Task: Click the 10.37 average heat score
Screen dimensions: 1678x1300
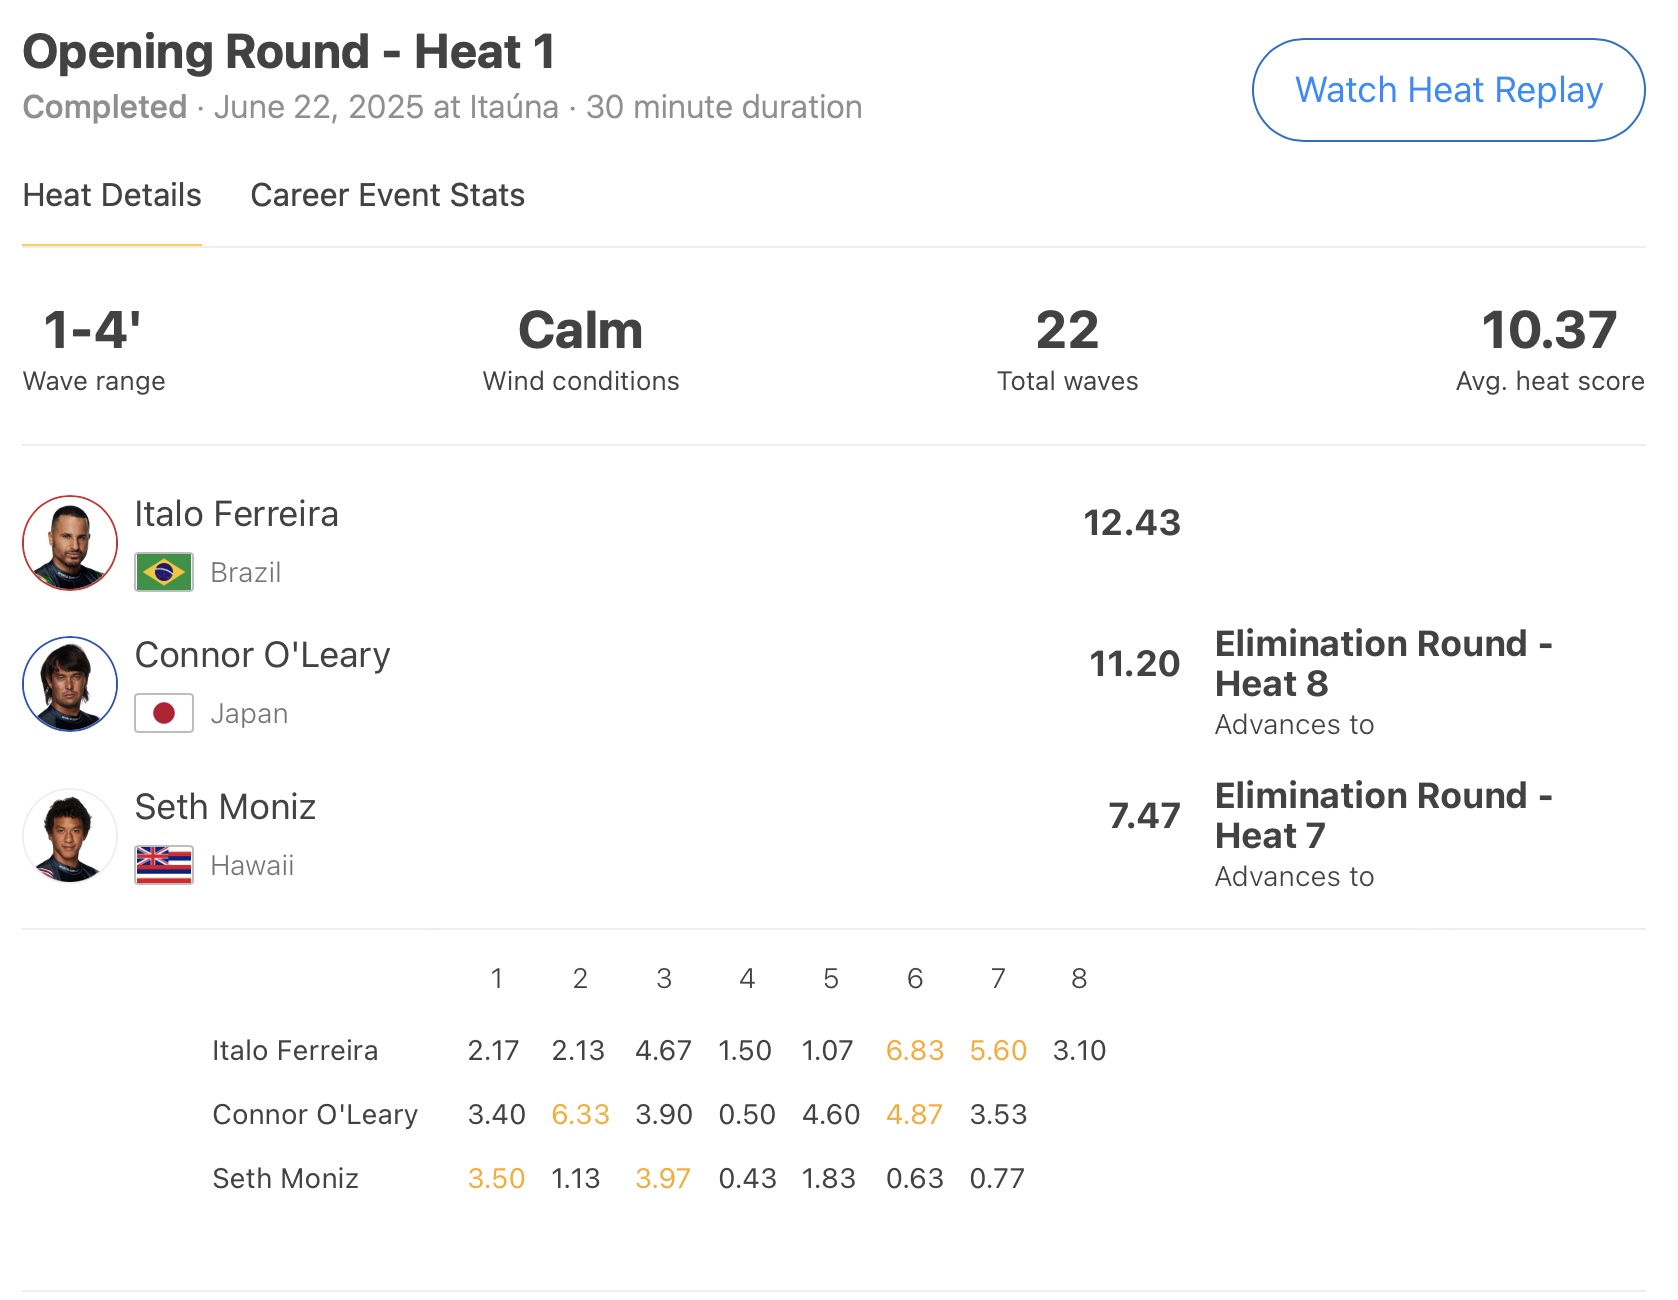Action: point(1549,331)
